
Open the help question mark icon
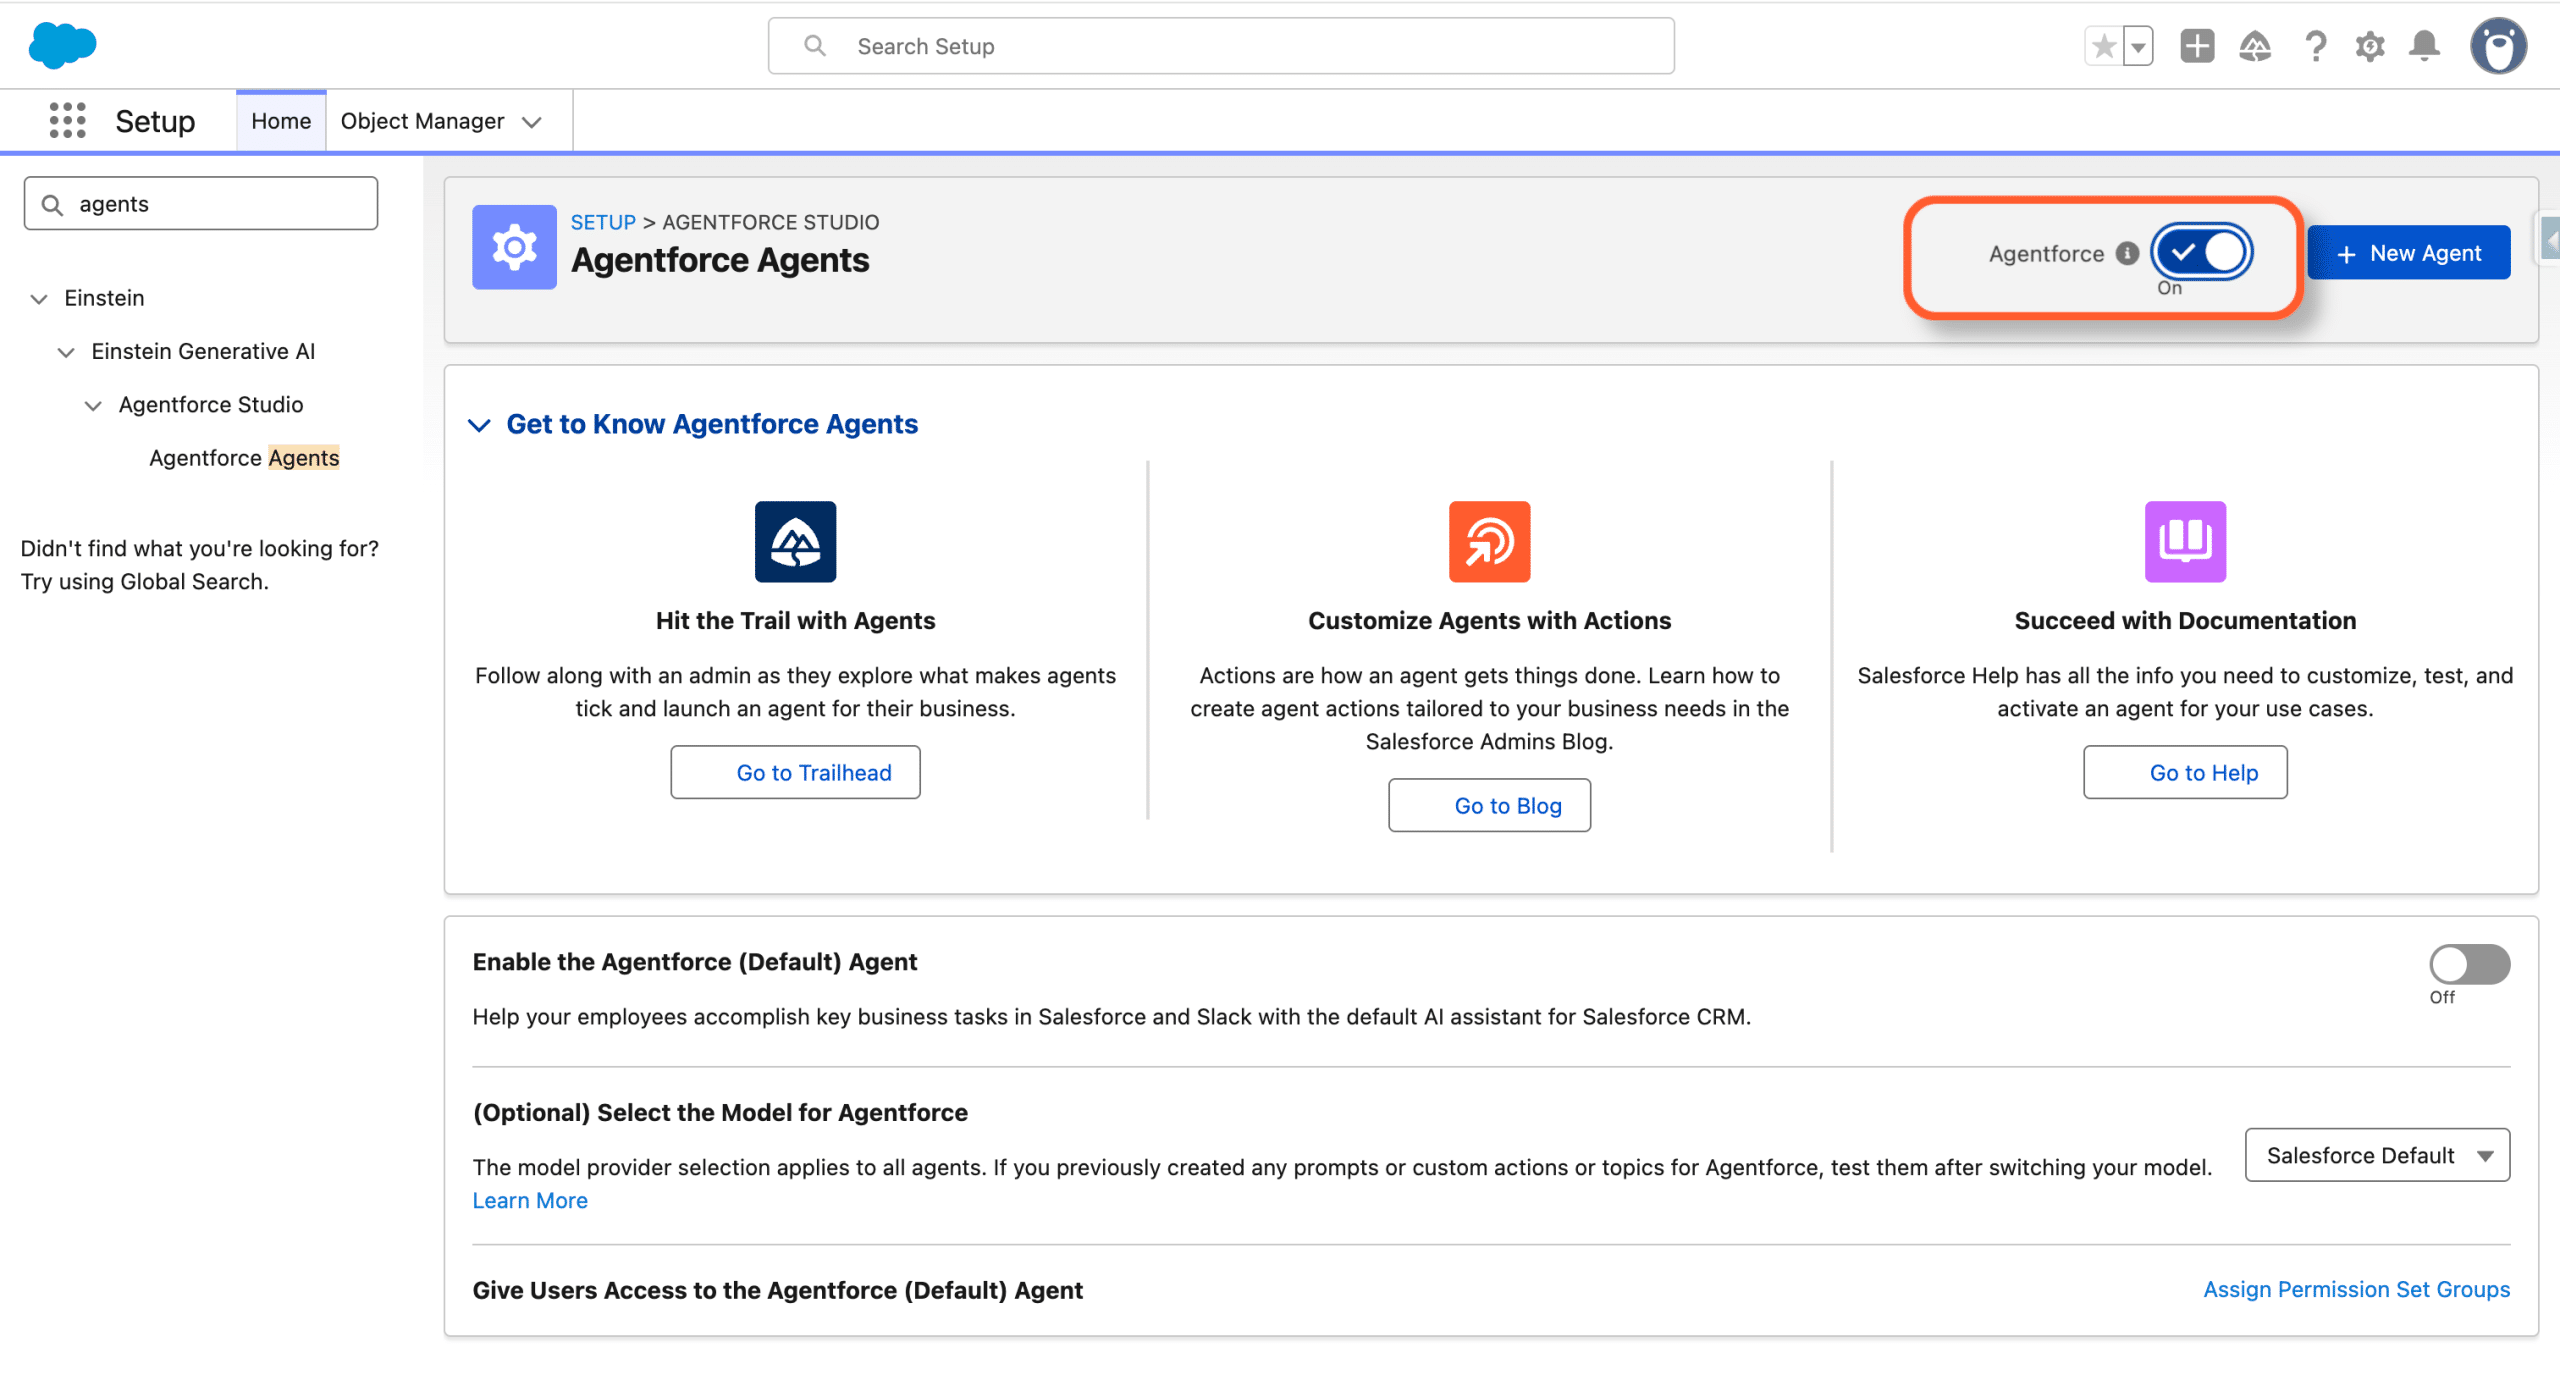click(x=2315, y=46)
